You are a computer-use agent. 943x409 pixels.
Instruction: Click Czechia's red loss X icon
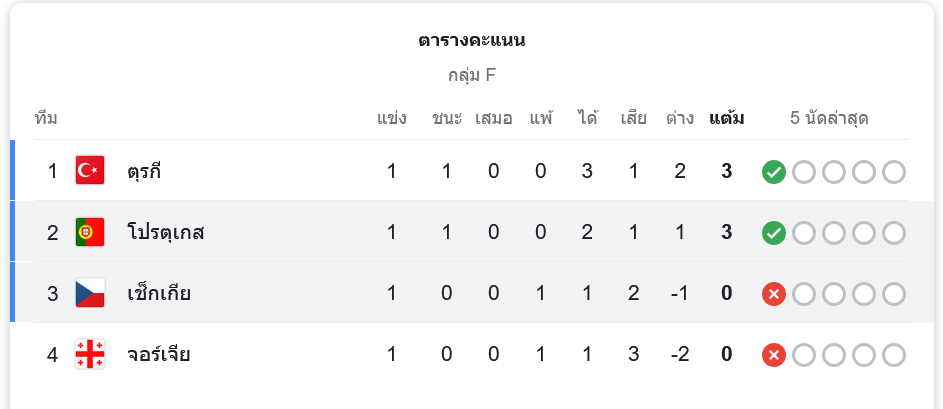click(774, 294)
